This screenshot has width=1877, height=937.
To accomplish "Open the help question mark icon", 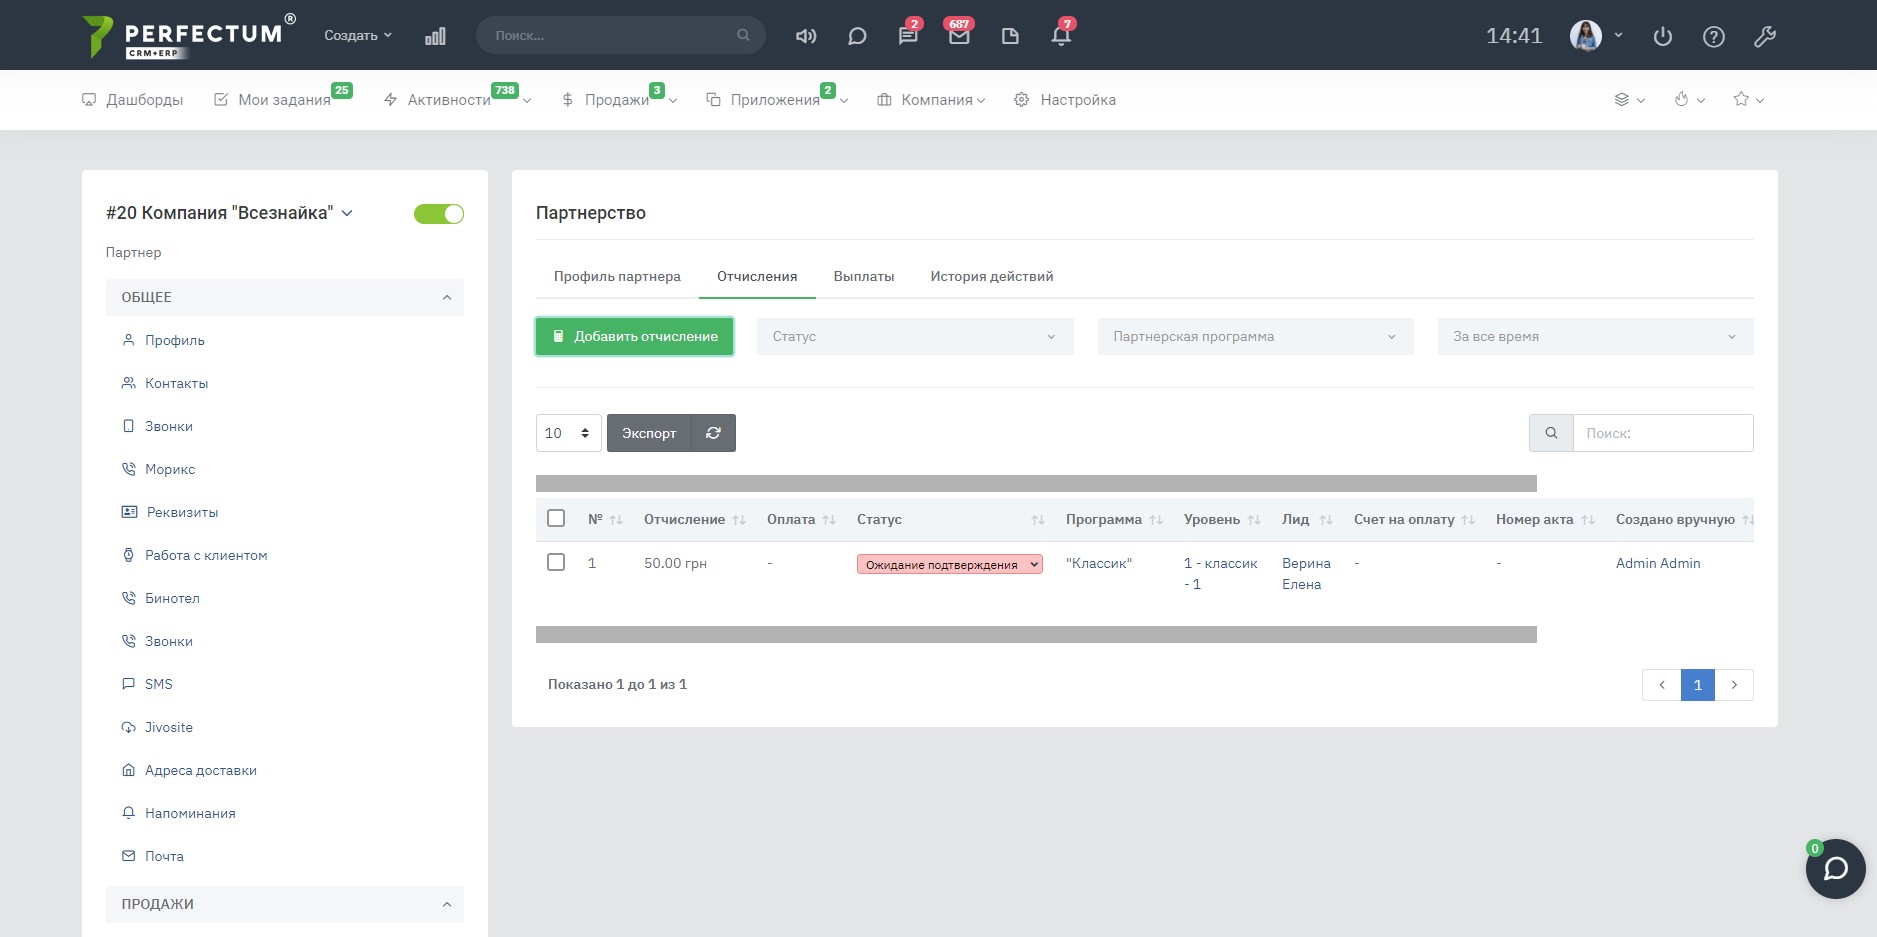I will coord(1713,37).
